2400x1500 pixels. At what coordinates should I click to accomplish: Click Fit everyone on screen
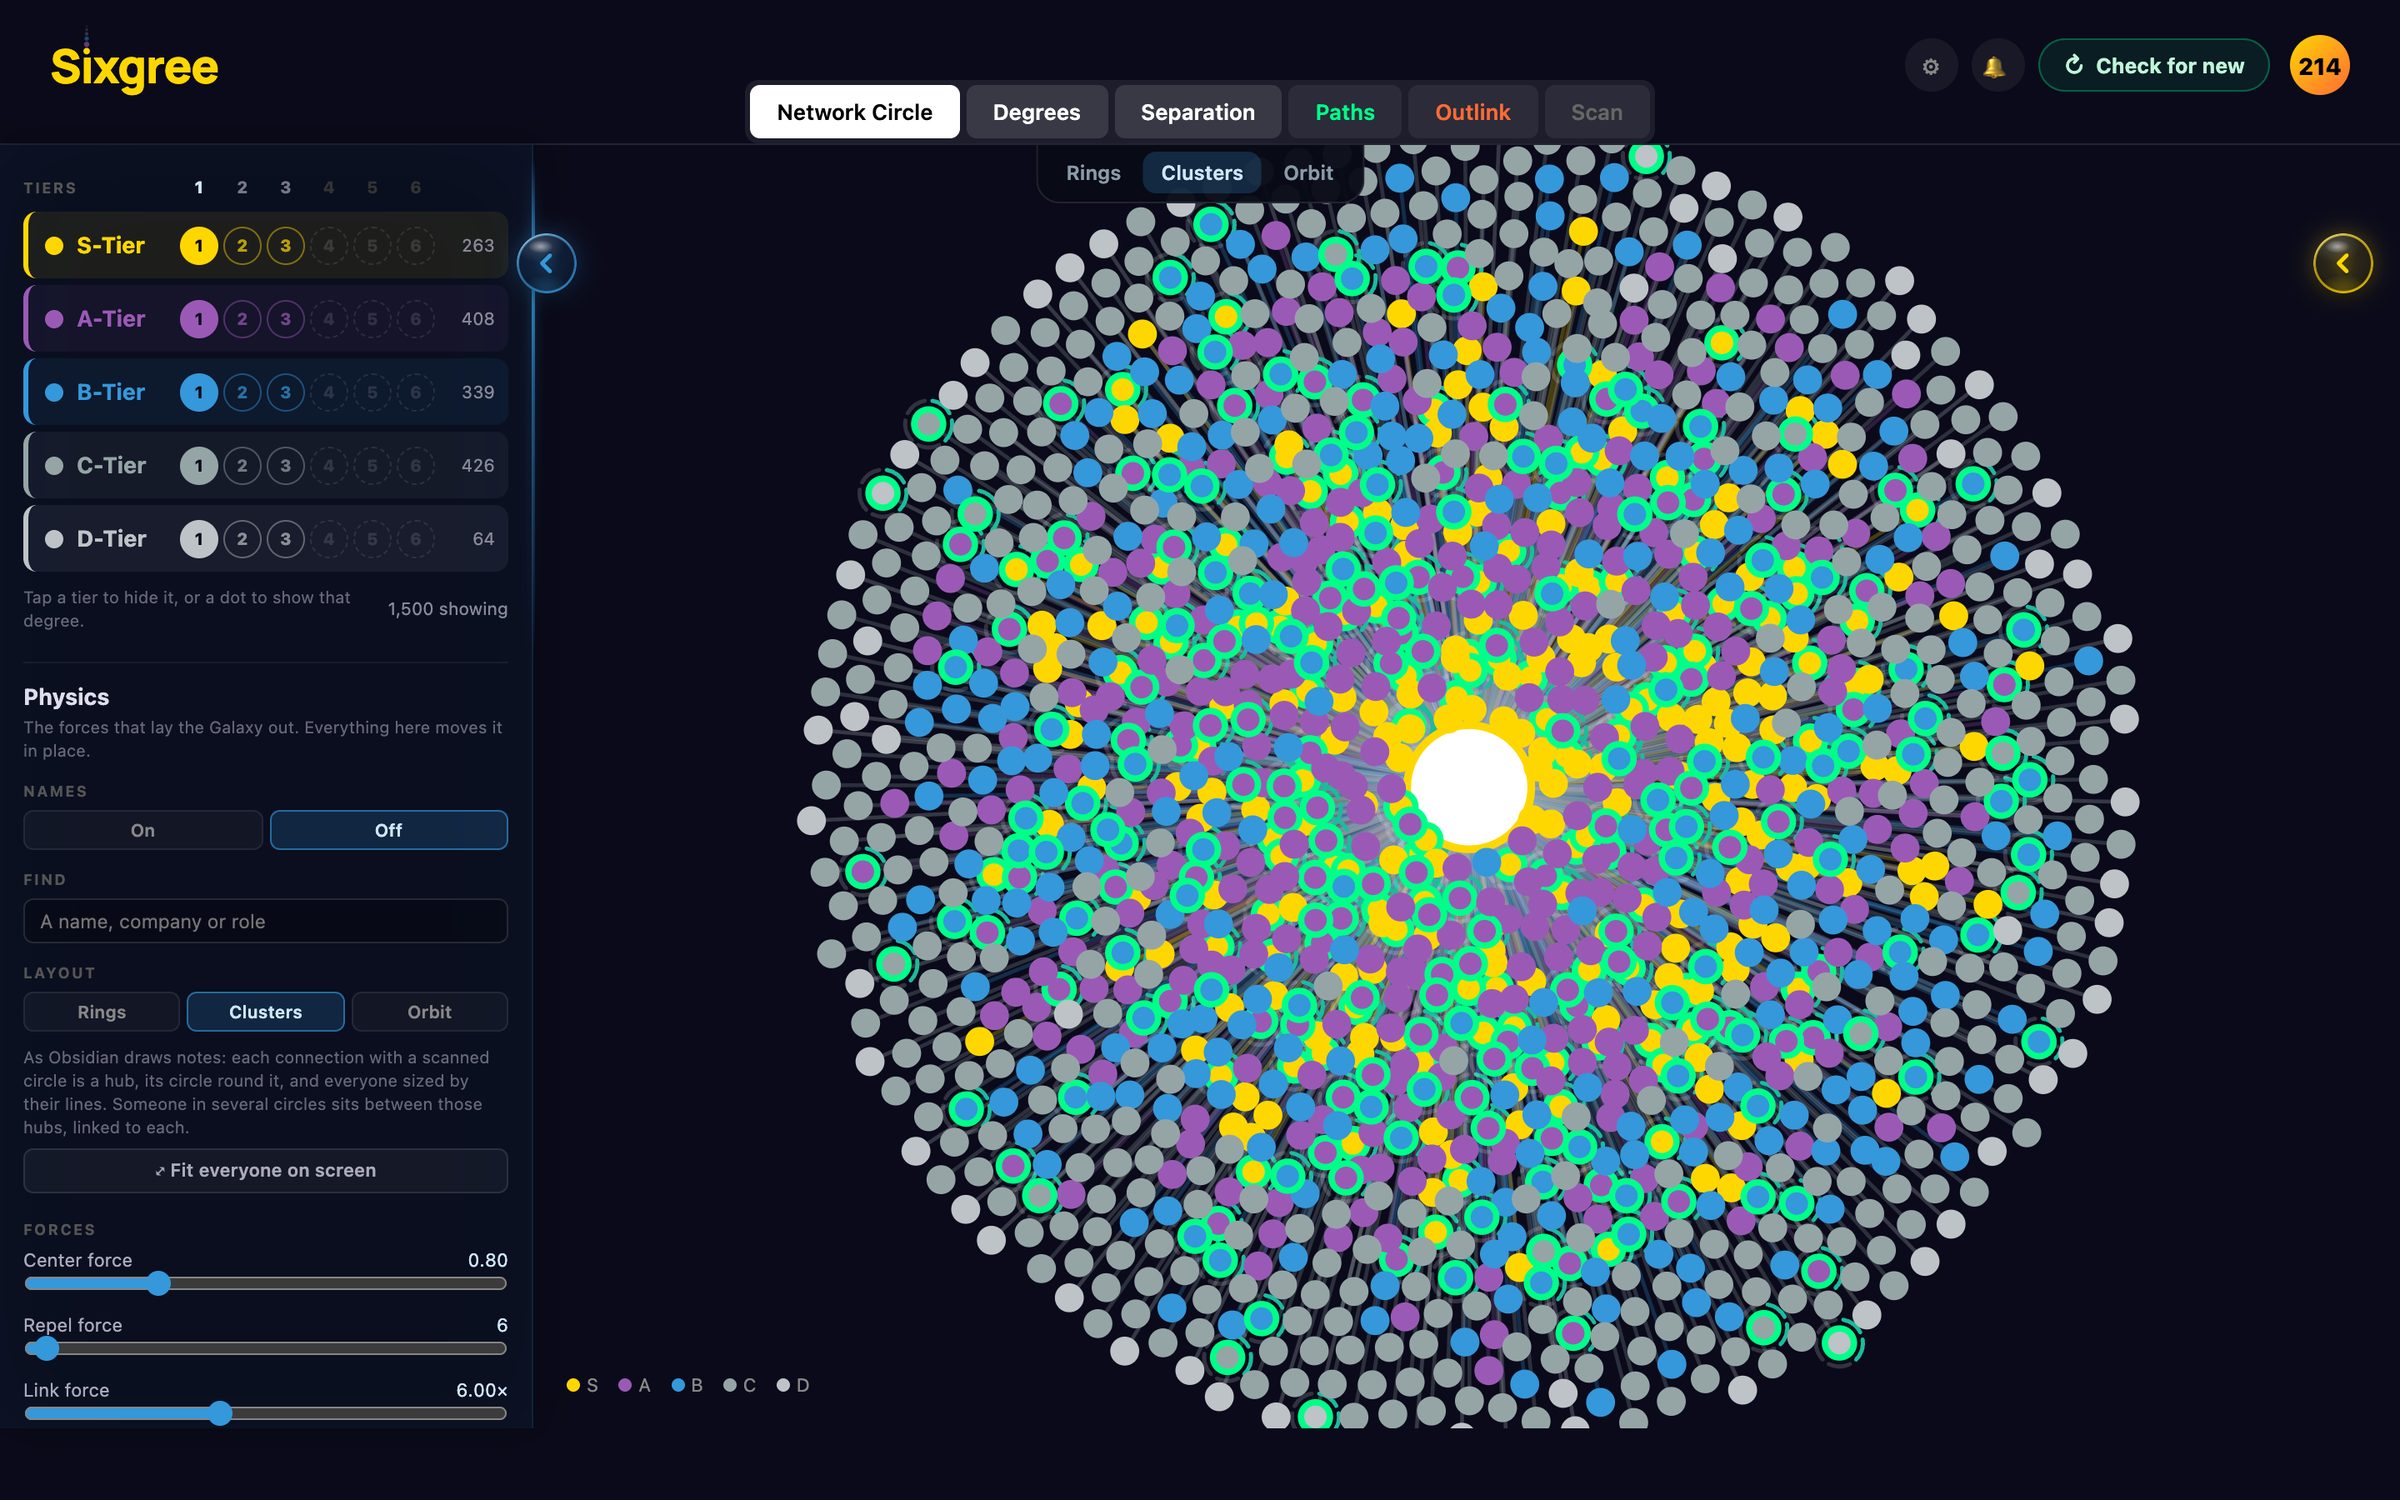266,1171
